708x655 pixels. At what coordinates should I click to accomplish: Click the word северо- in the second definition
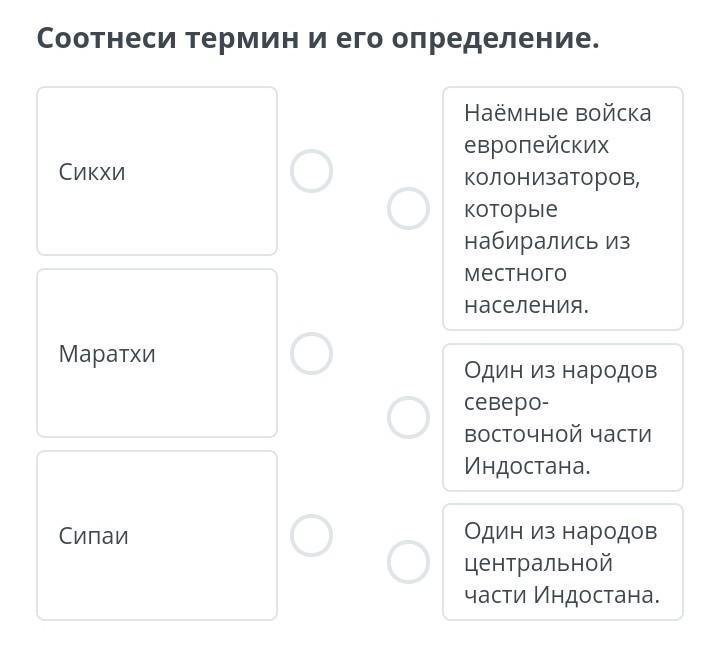pos(506,402)
